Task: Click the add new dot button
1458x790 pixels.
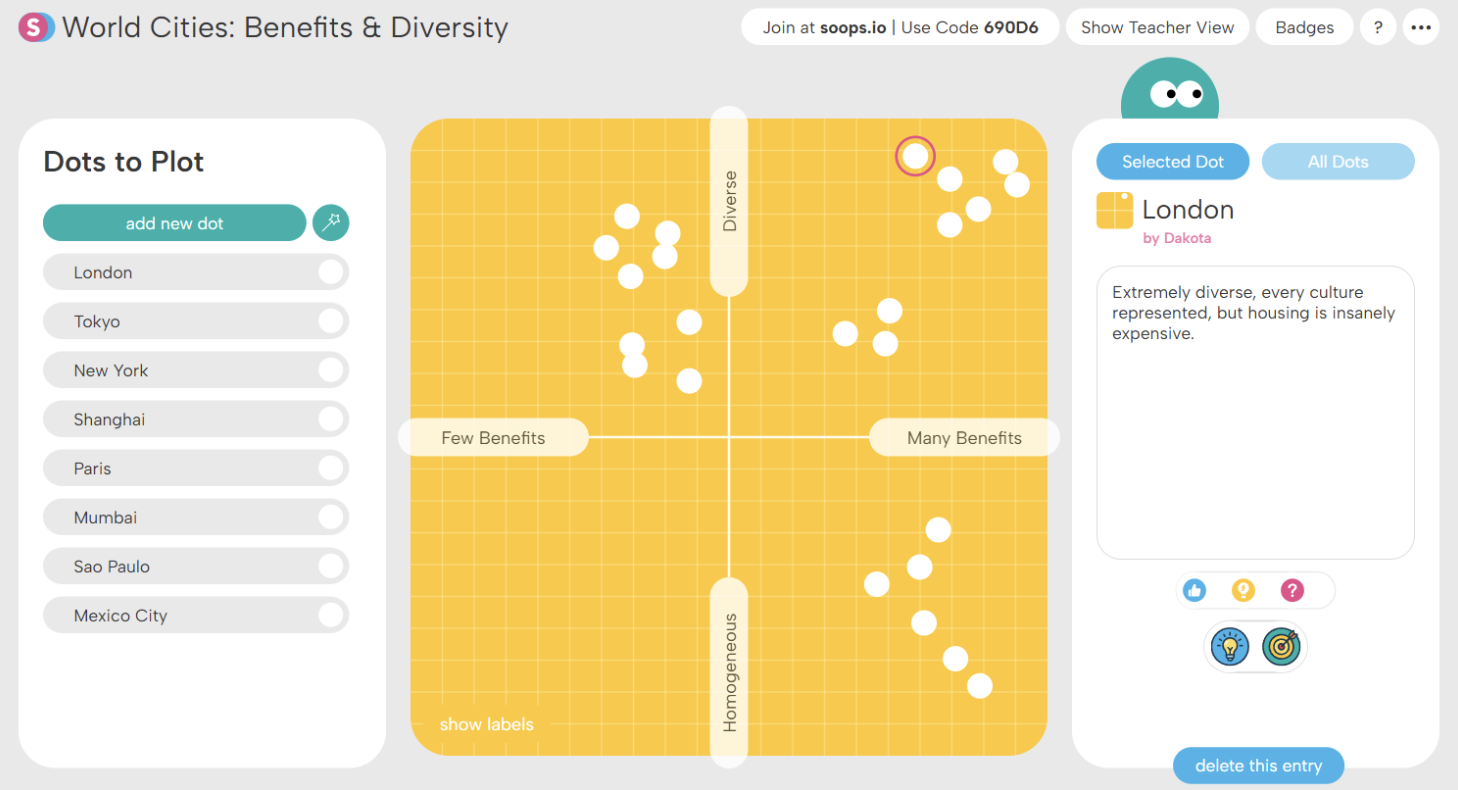Action: click(x=174, y=223)
